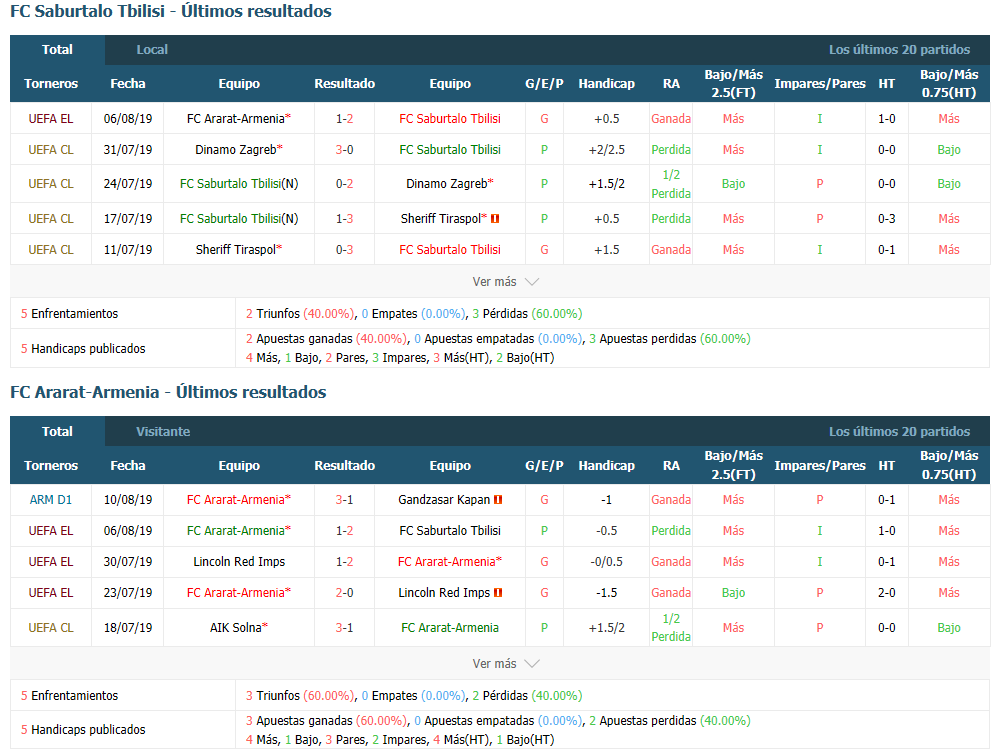Image resolution: width=997 pixels, height=751 pixels.
Task: Click '2 Triunfos (40.00%)' summary text
Action: pyautogui.click(x=300, y=314)
